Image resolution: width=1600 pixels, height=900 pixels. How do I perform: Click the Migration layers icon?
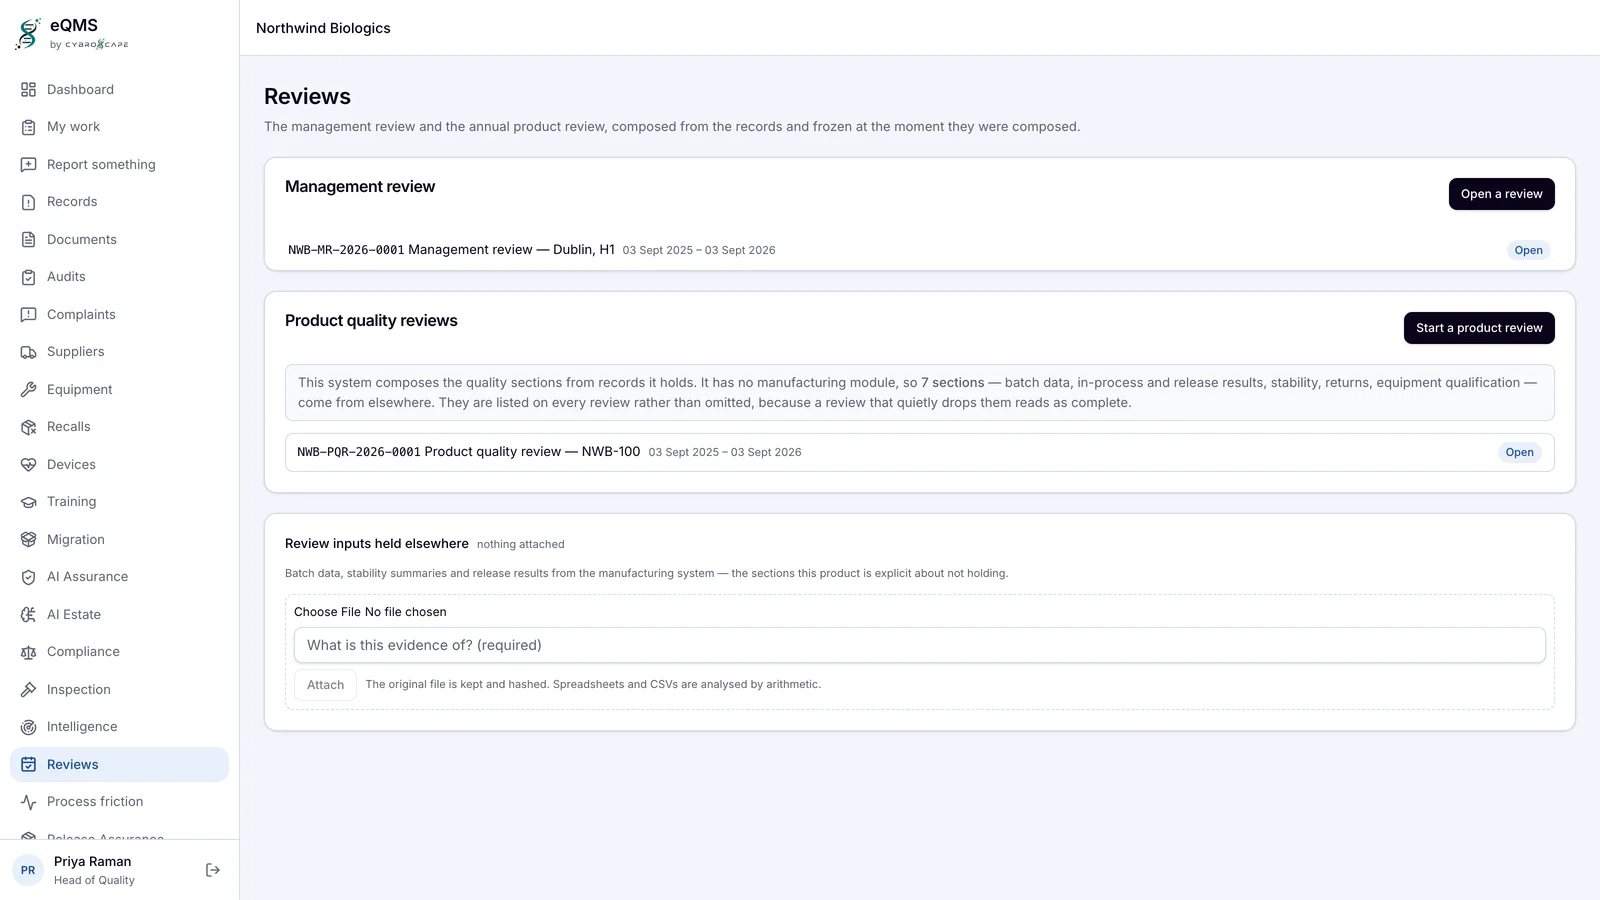click(x=28, y=540)
